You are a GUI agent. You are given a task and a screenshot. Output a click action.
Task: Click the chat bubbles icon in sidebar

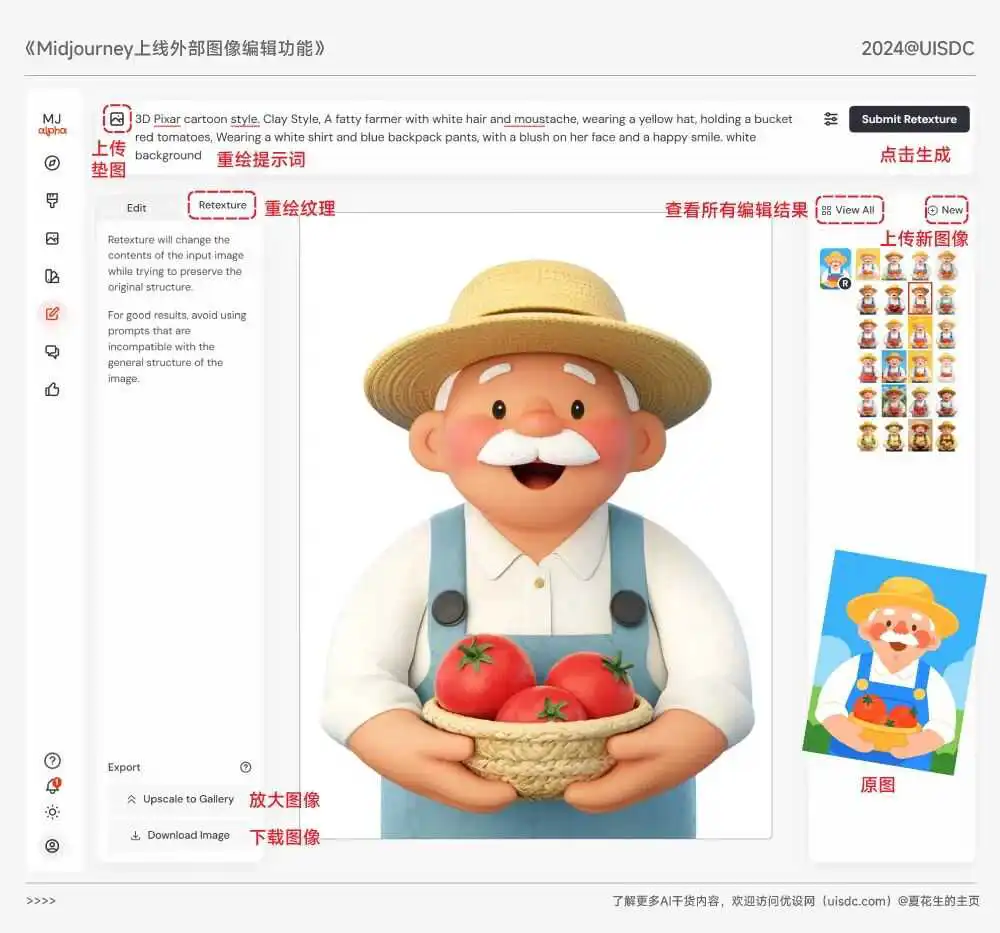coord(53,351)
